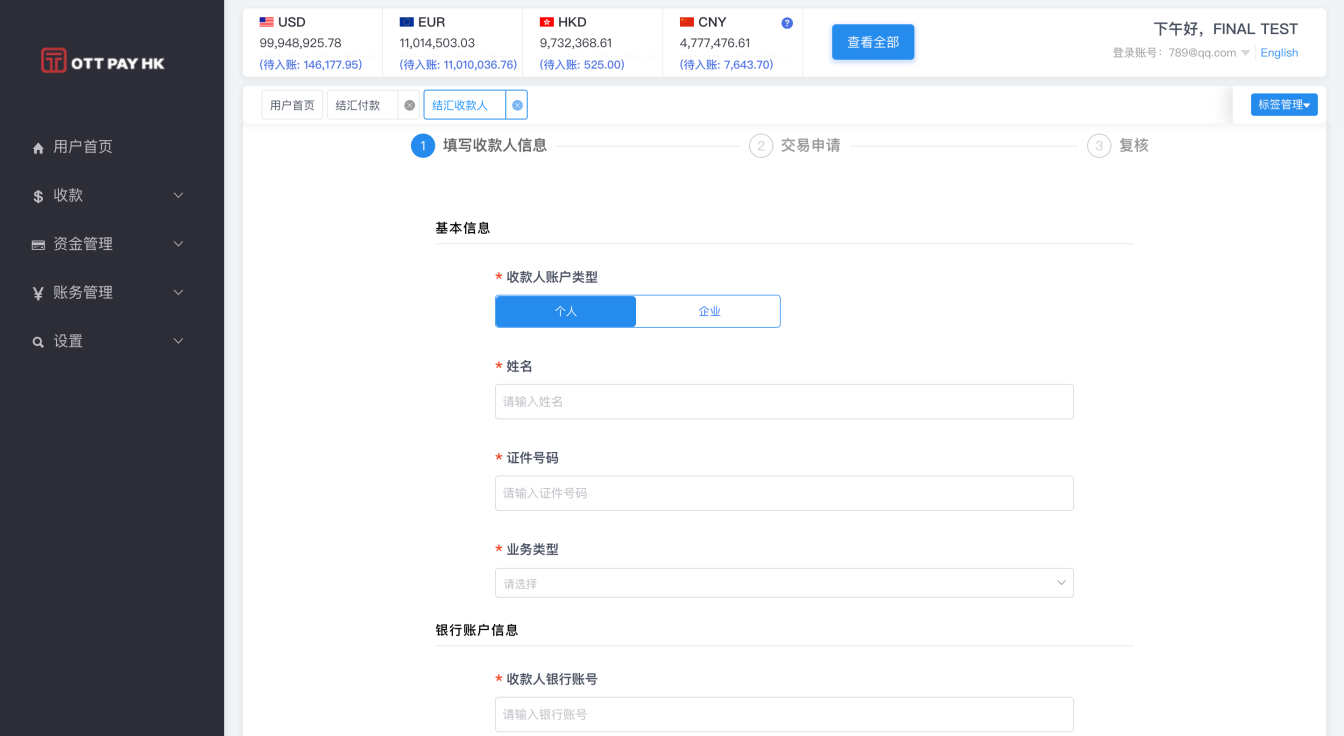Open account dropdown arrow next to 789@qq.com

click(1246, 53)
